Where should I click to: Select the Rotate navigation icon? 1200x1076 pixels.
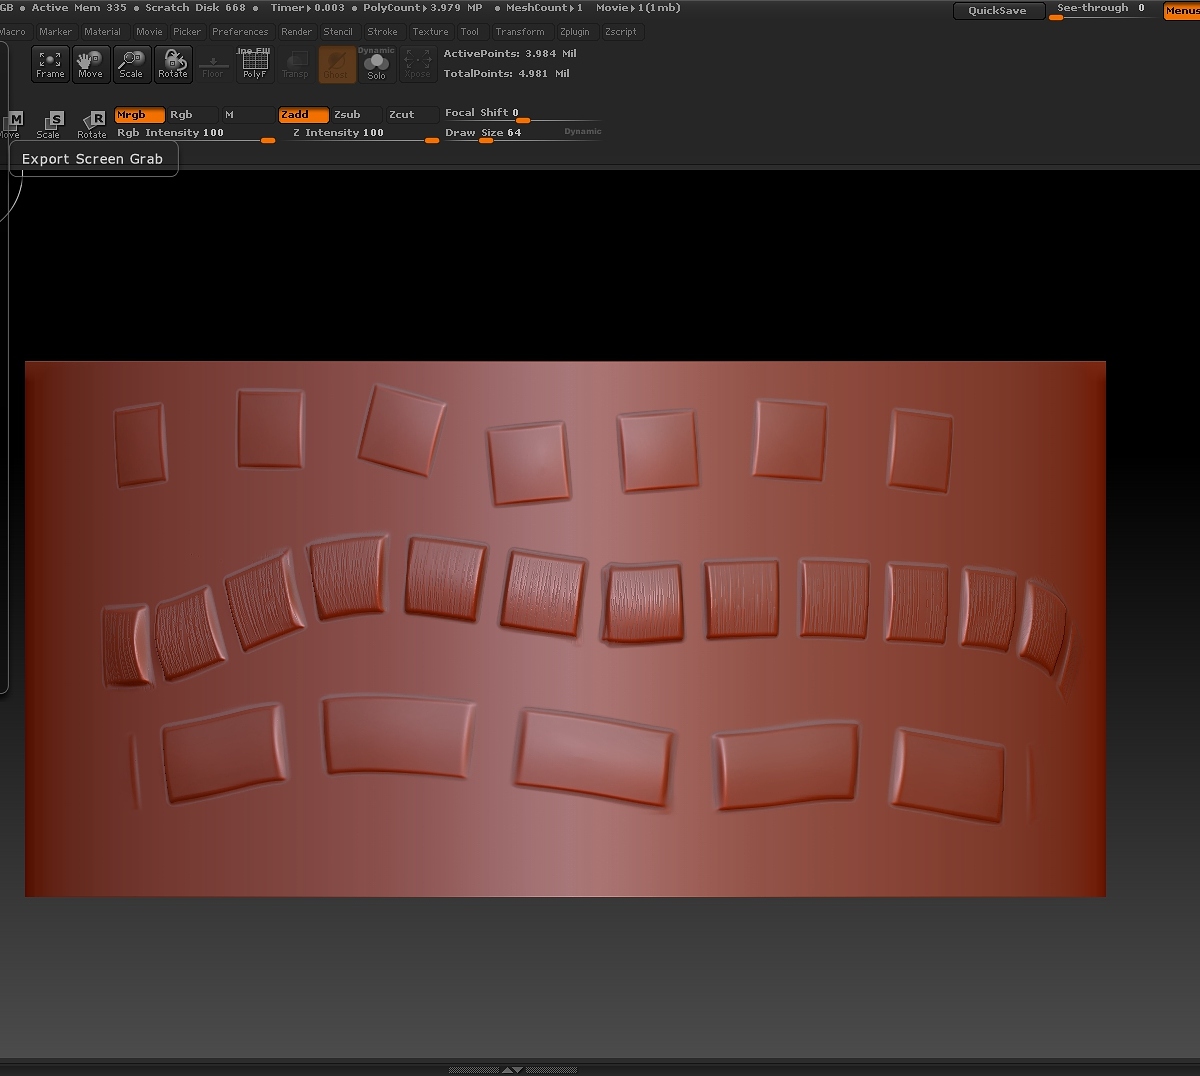[173, 64]
